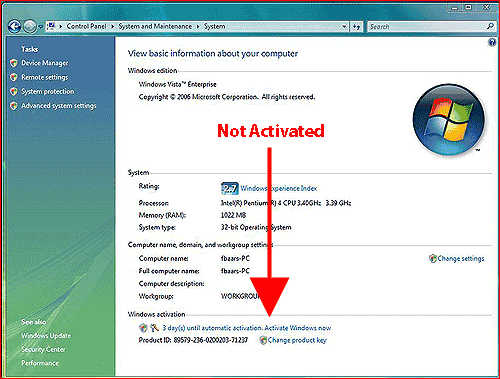Select System and Maintenance breadcrumb
The height and width of the screenshot is (379, 500).
(155, 26)
